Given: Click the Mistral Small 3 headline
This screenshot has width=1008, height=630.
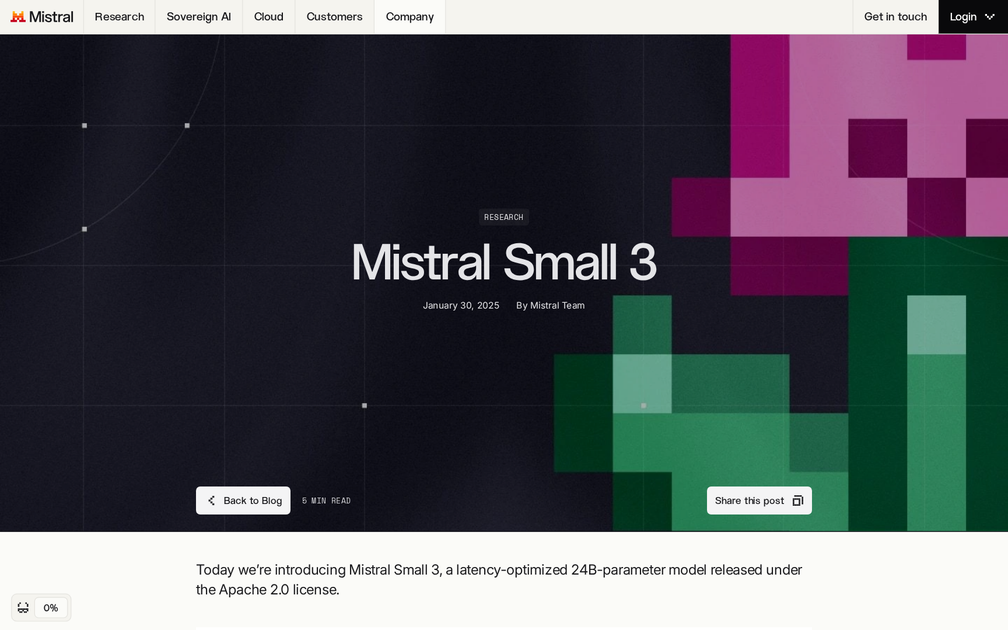Looking at the screenshot, I should click(503, 262).
